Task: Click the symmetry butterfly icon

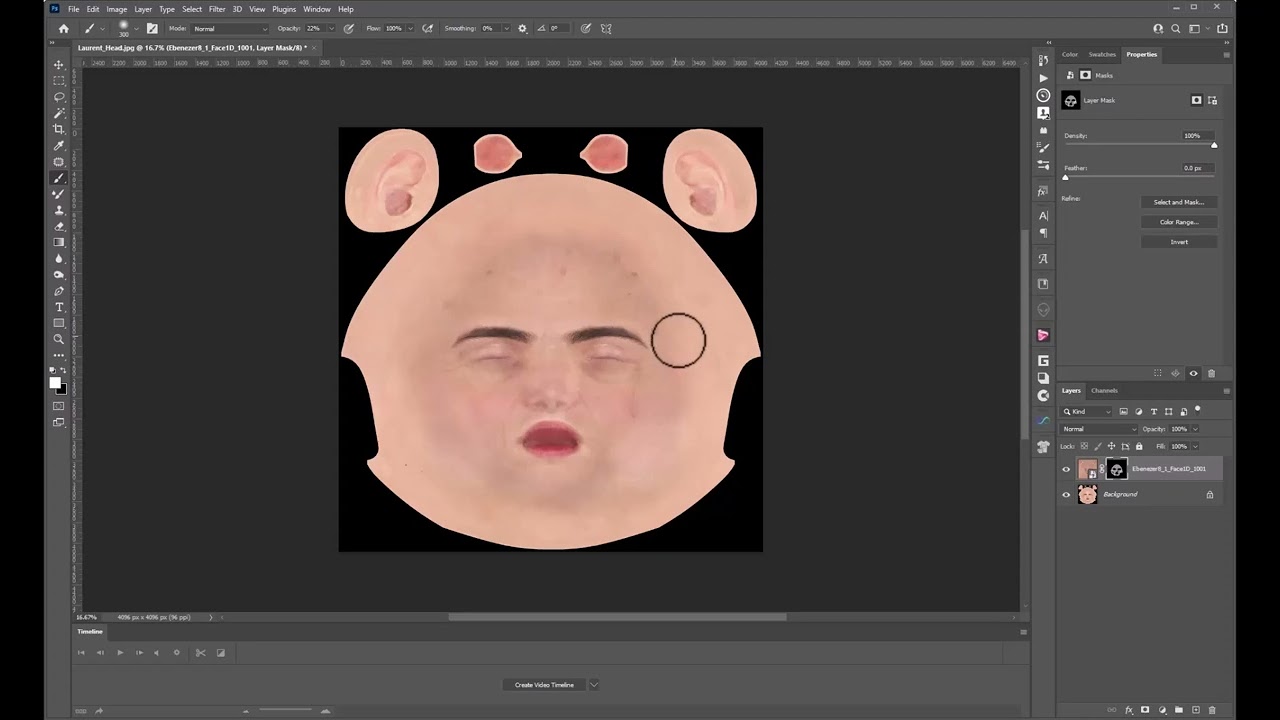Action: pos(606,29)
